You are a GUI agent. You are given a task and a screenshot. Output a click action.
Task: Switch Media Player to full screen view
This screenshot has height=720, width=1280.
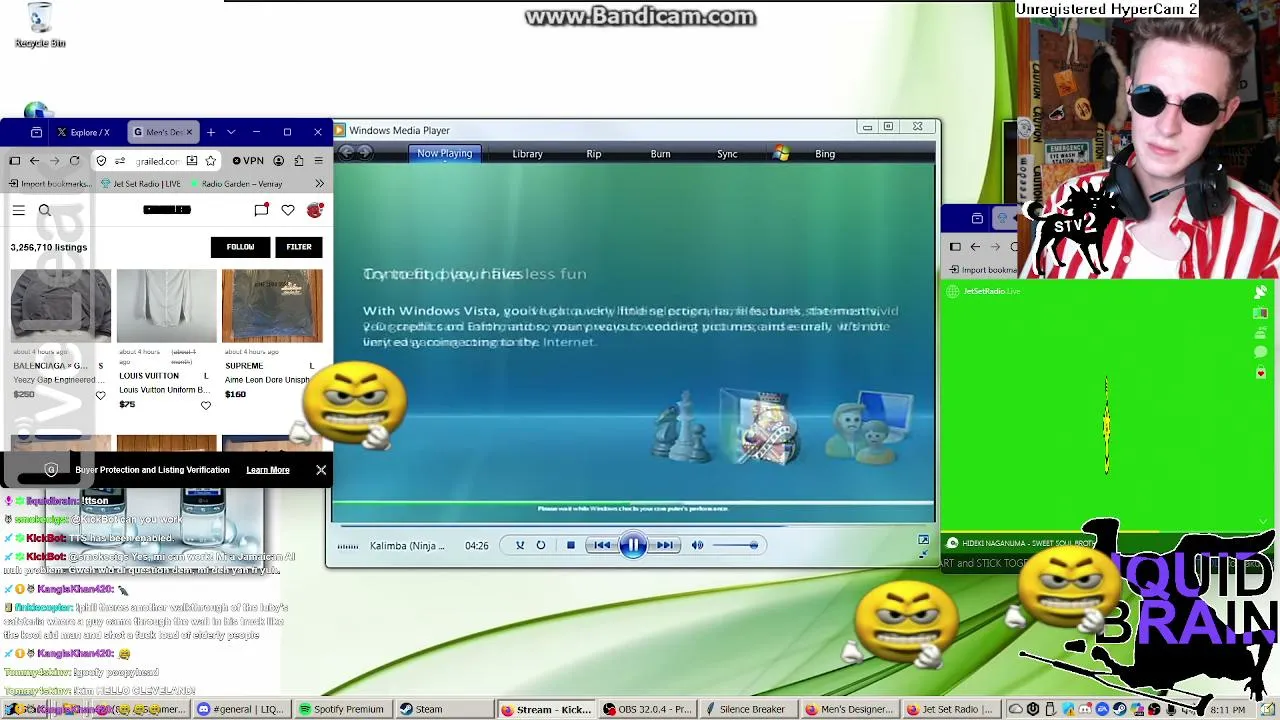click(923, 540)
